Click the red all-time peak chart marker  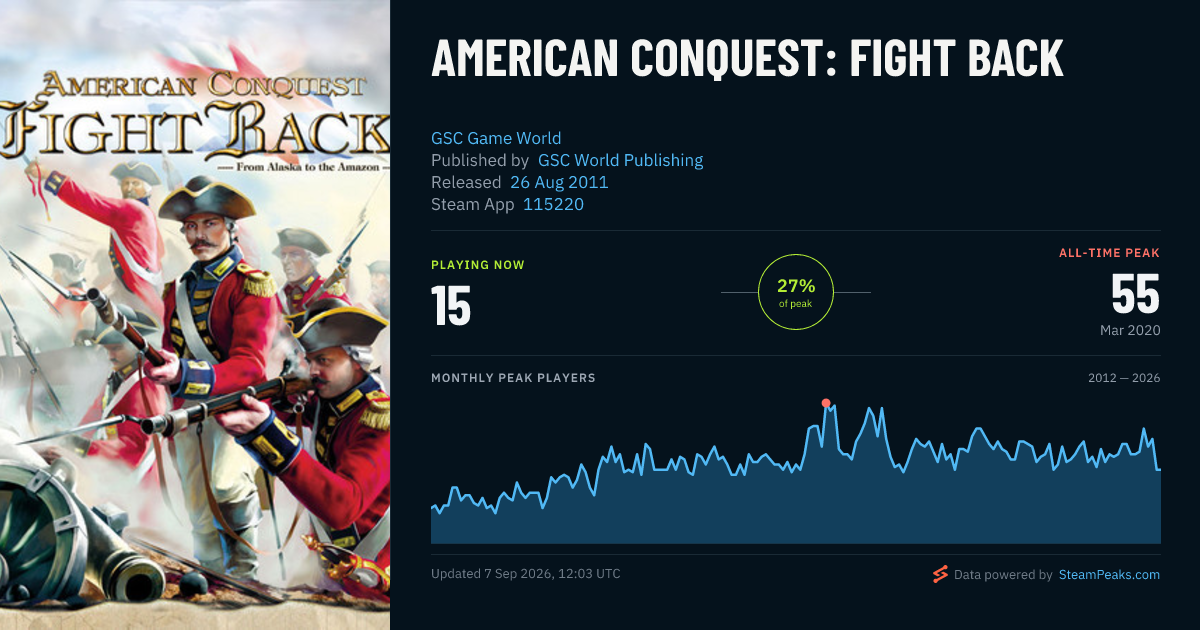tap(826, 403)
